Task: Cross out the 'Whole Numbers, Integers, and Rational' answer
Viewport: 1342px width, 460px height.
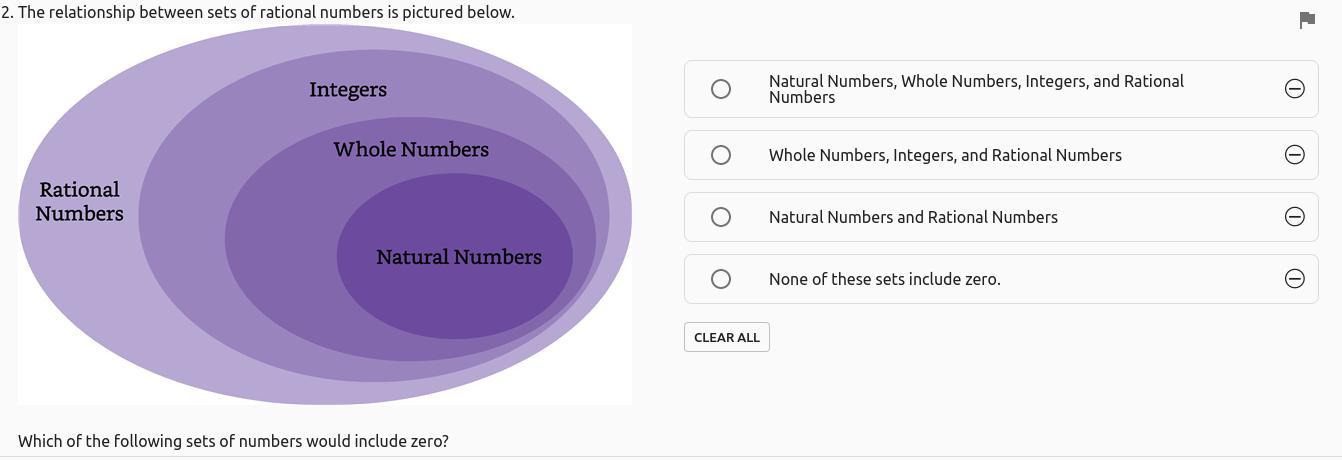Action: point(1294,155)
